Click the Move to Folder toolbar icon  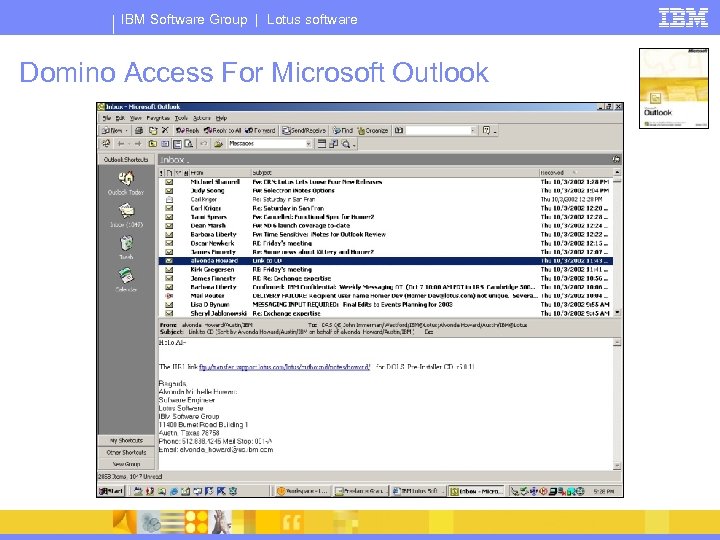153,130
